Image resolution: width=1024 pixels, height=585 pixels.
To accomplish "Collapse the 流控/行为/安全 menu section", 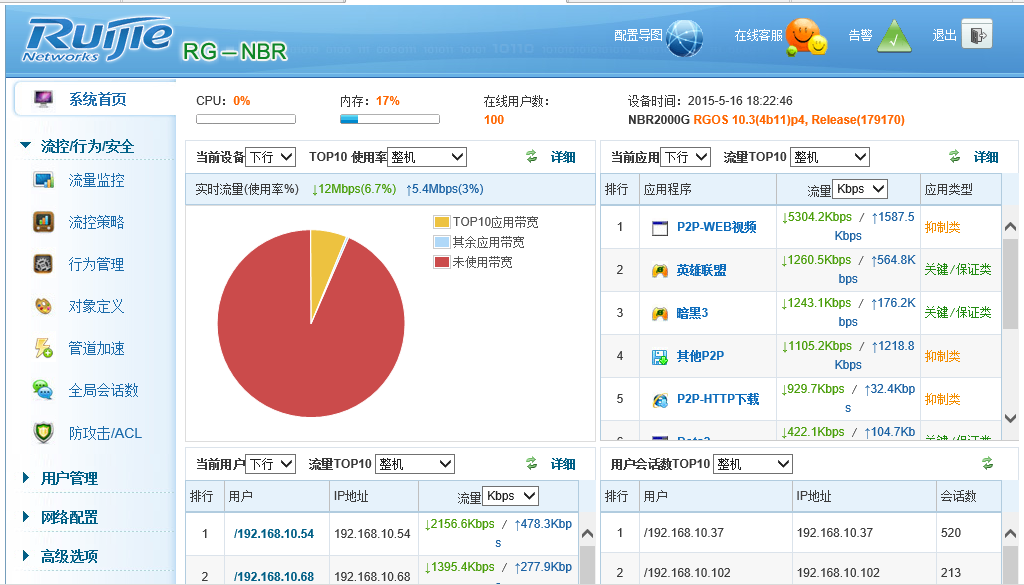I will tap(26, 146).
